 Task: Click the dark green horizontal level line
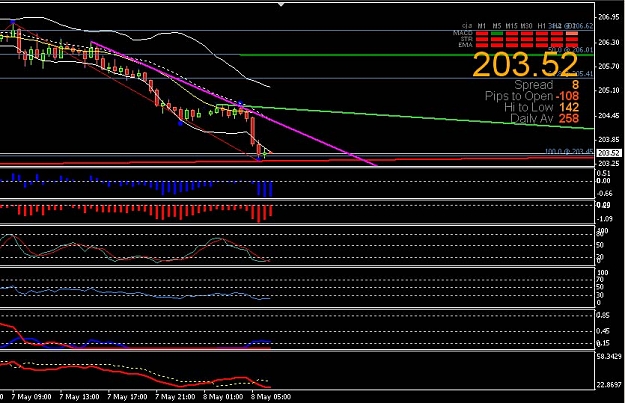pos(417,55)
